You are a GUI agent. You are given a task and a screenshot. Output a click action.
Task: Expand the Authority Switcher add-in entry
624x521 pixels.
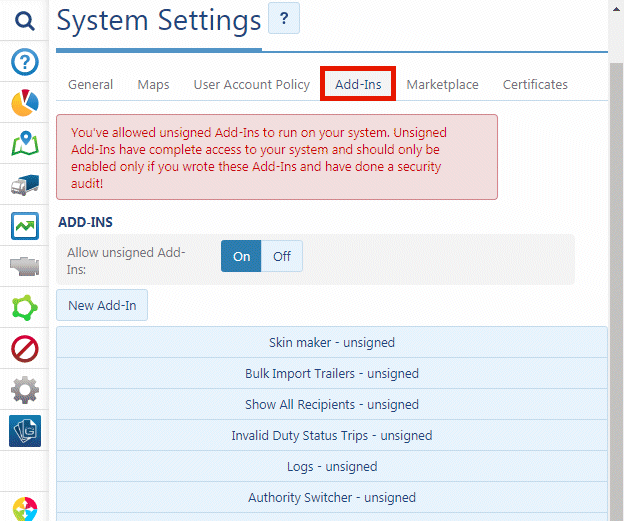point(332,497)
